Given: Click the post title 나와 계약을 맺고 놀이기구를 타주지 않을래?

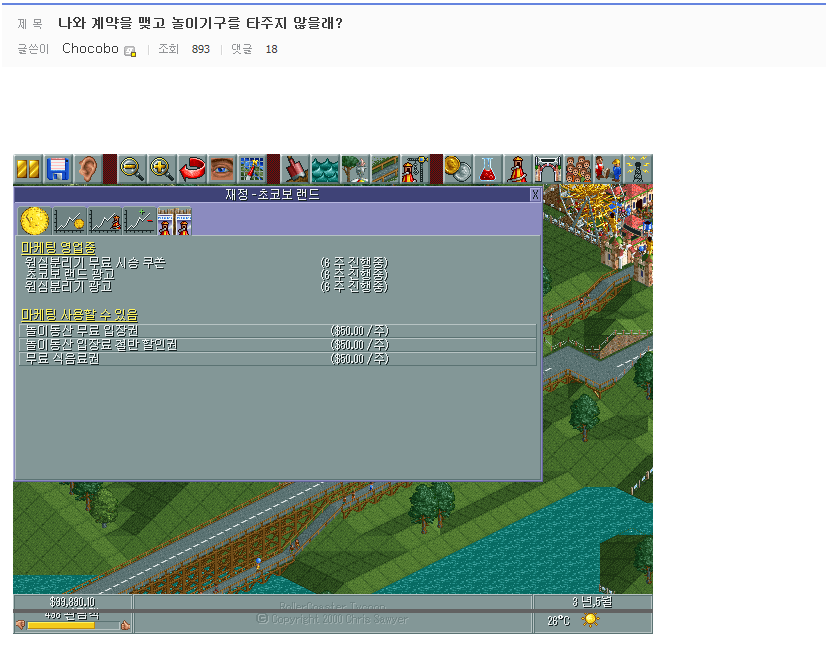Looking at the screenshot, I should coord(200,23).
